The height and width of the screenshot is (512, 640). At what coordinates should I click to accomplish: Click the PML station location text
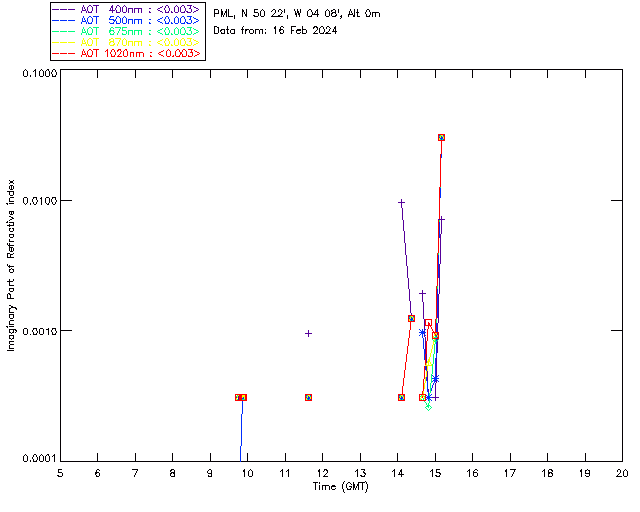[x=297, y=14]
